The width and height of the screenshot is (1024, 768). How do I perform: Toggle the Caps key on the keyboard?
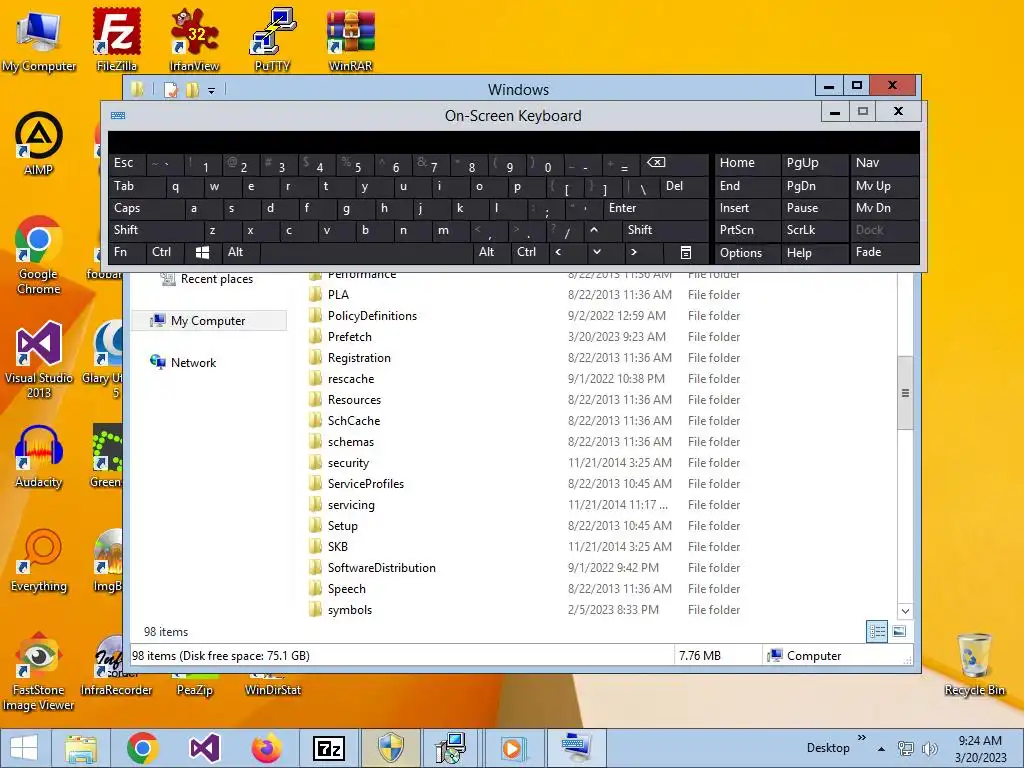pos(146,208)
